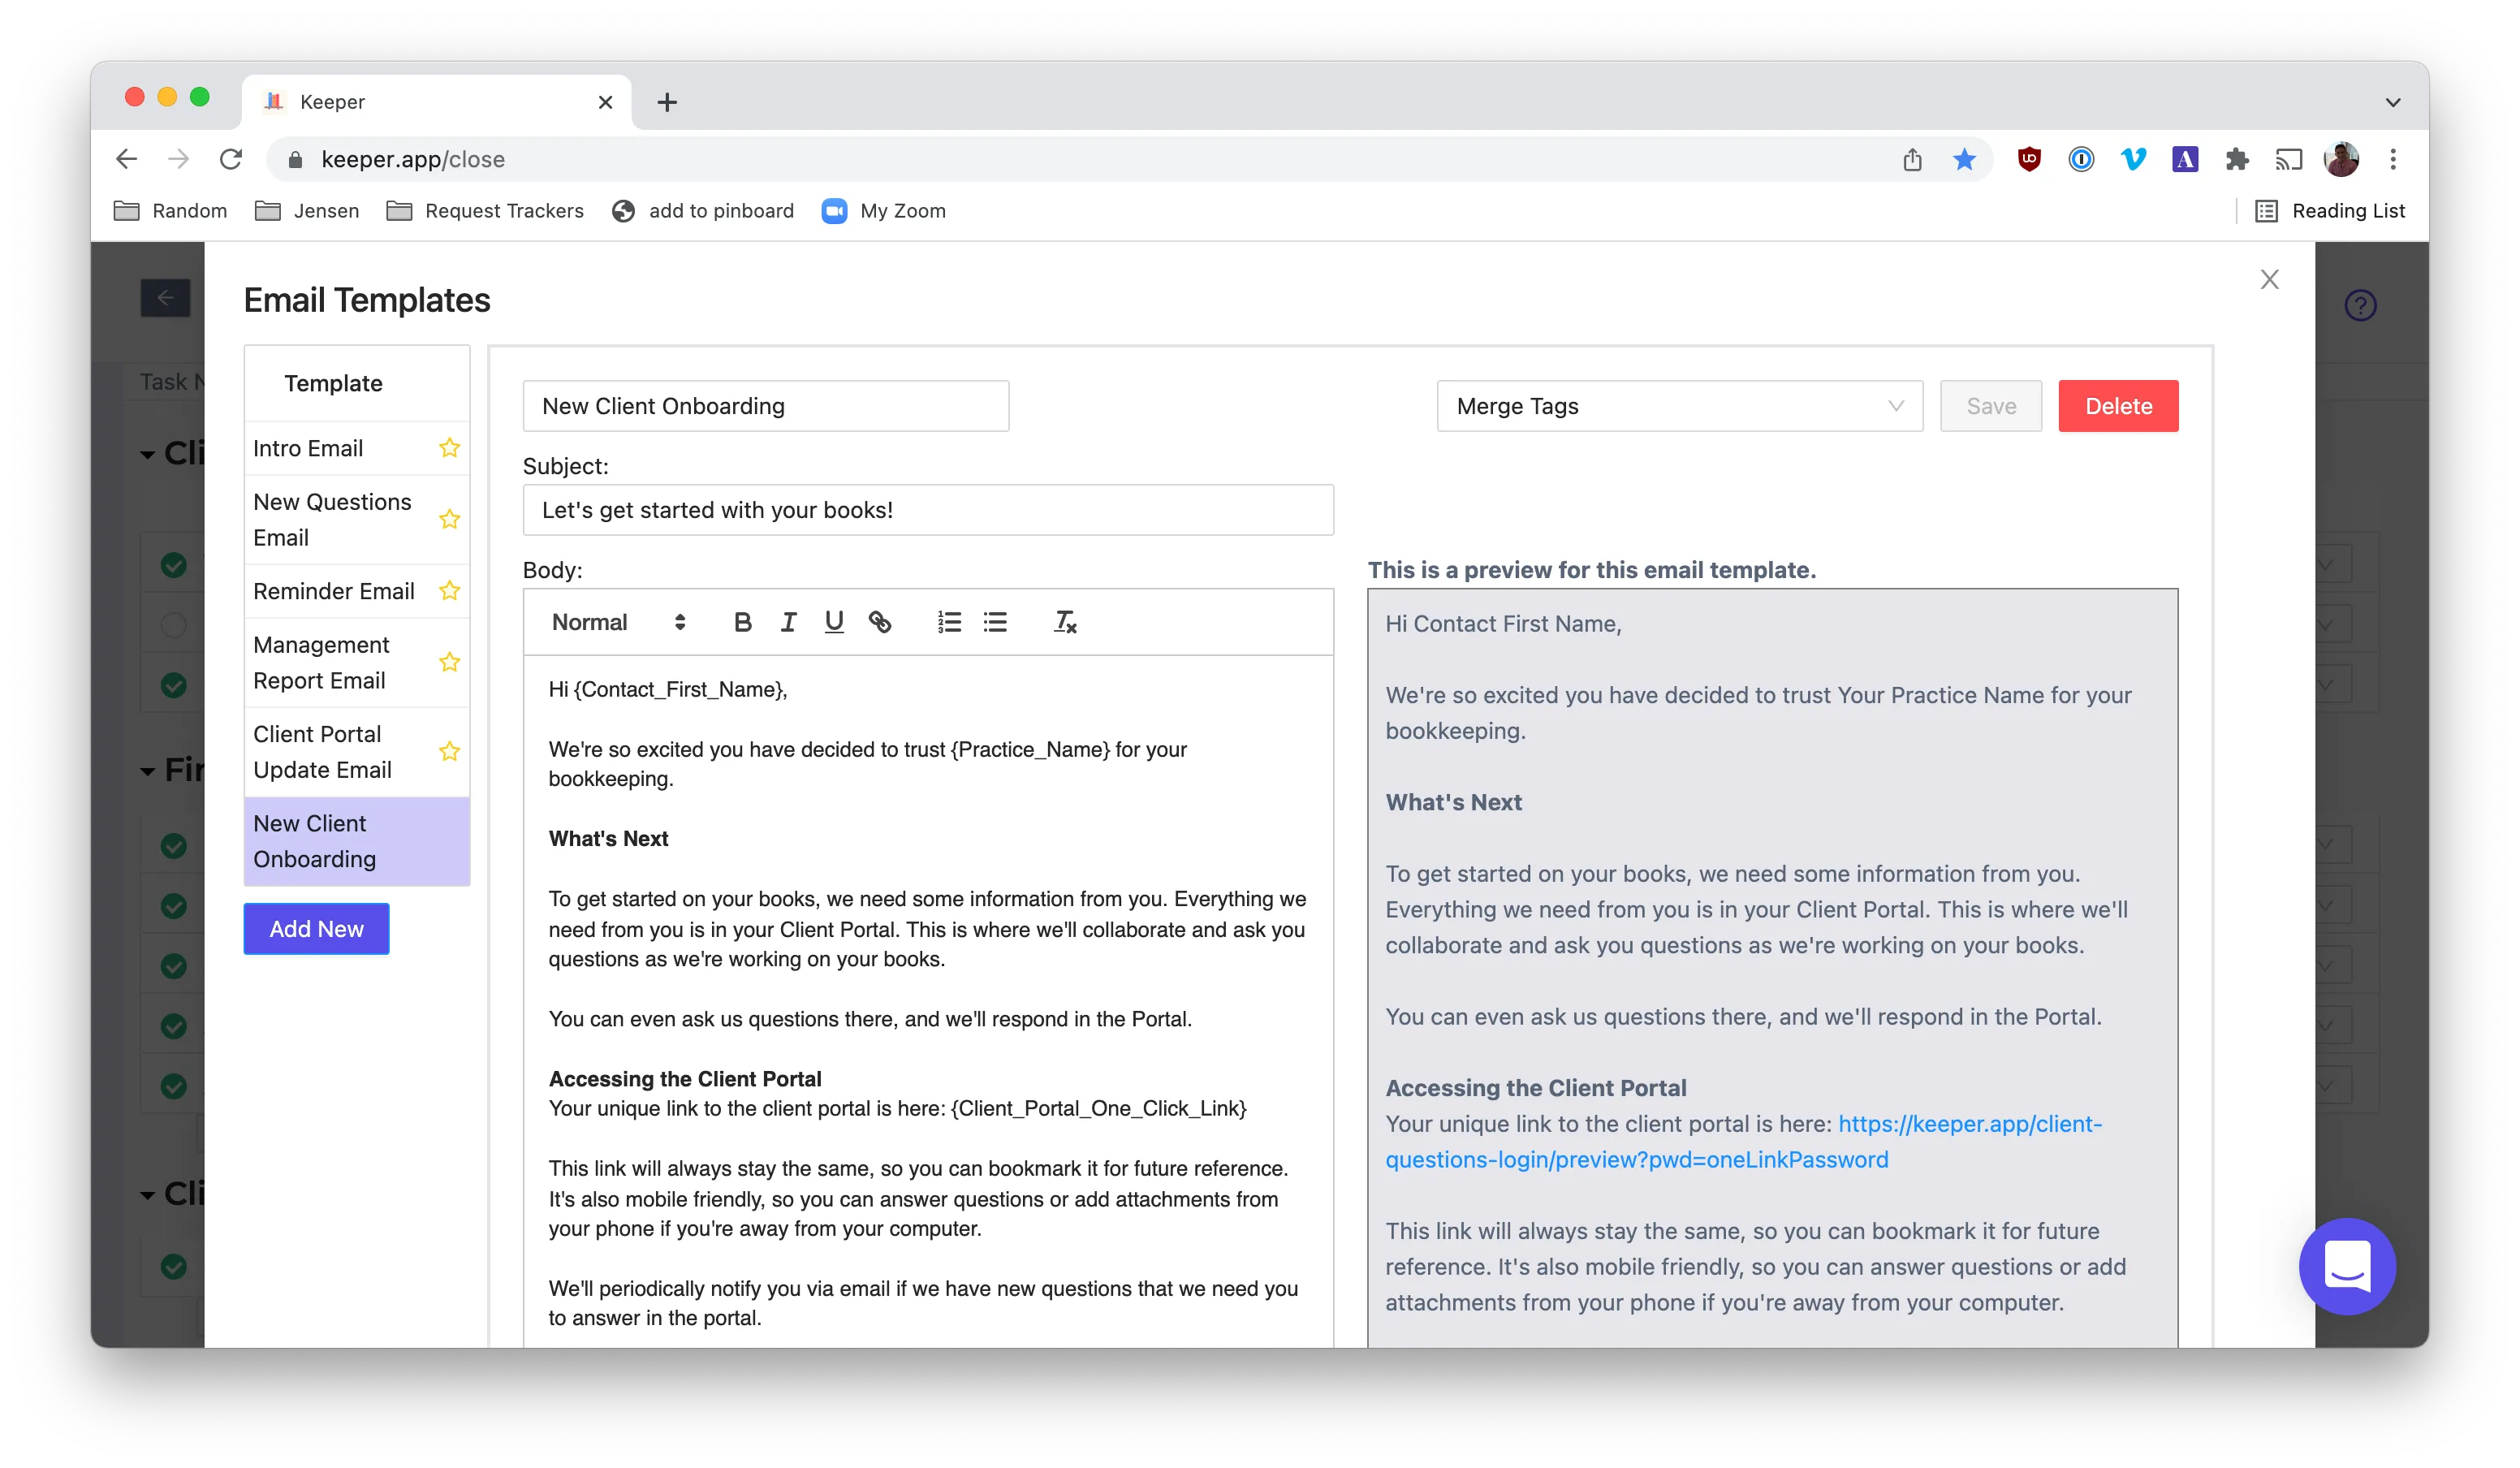
Task: Expand the Chrome tab search chevron
Action: tap(2392, 102)
